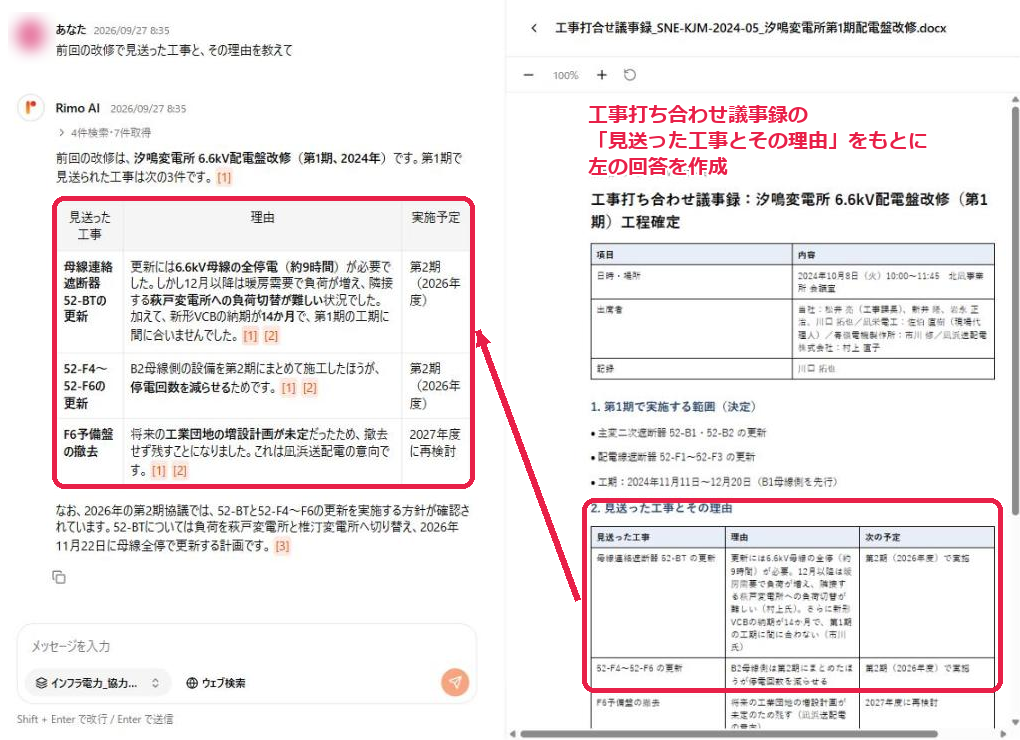1020x740 pixels.
Task: Click the user message 前回の改修で見送った工事と、その理由を教えて
Action: [174, 50]
